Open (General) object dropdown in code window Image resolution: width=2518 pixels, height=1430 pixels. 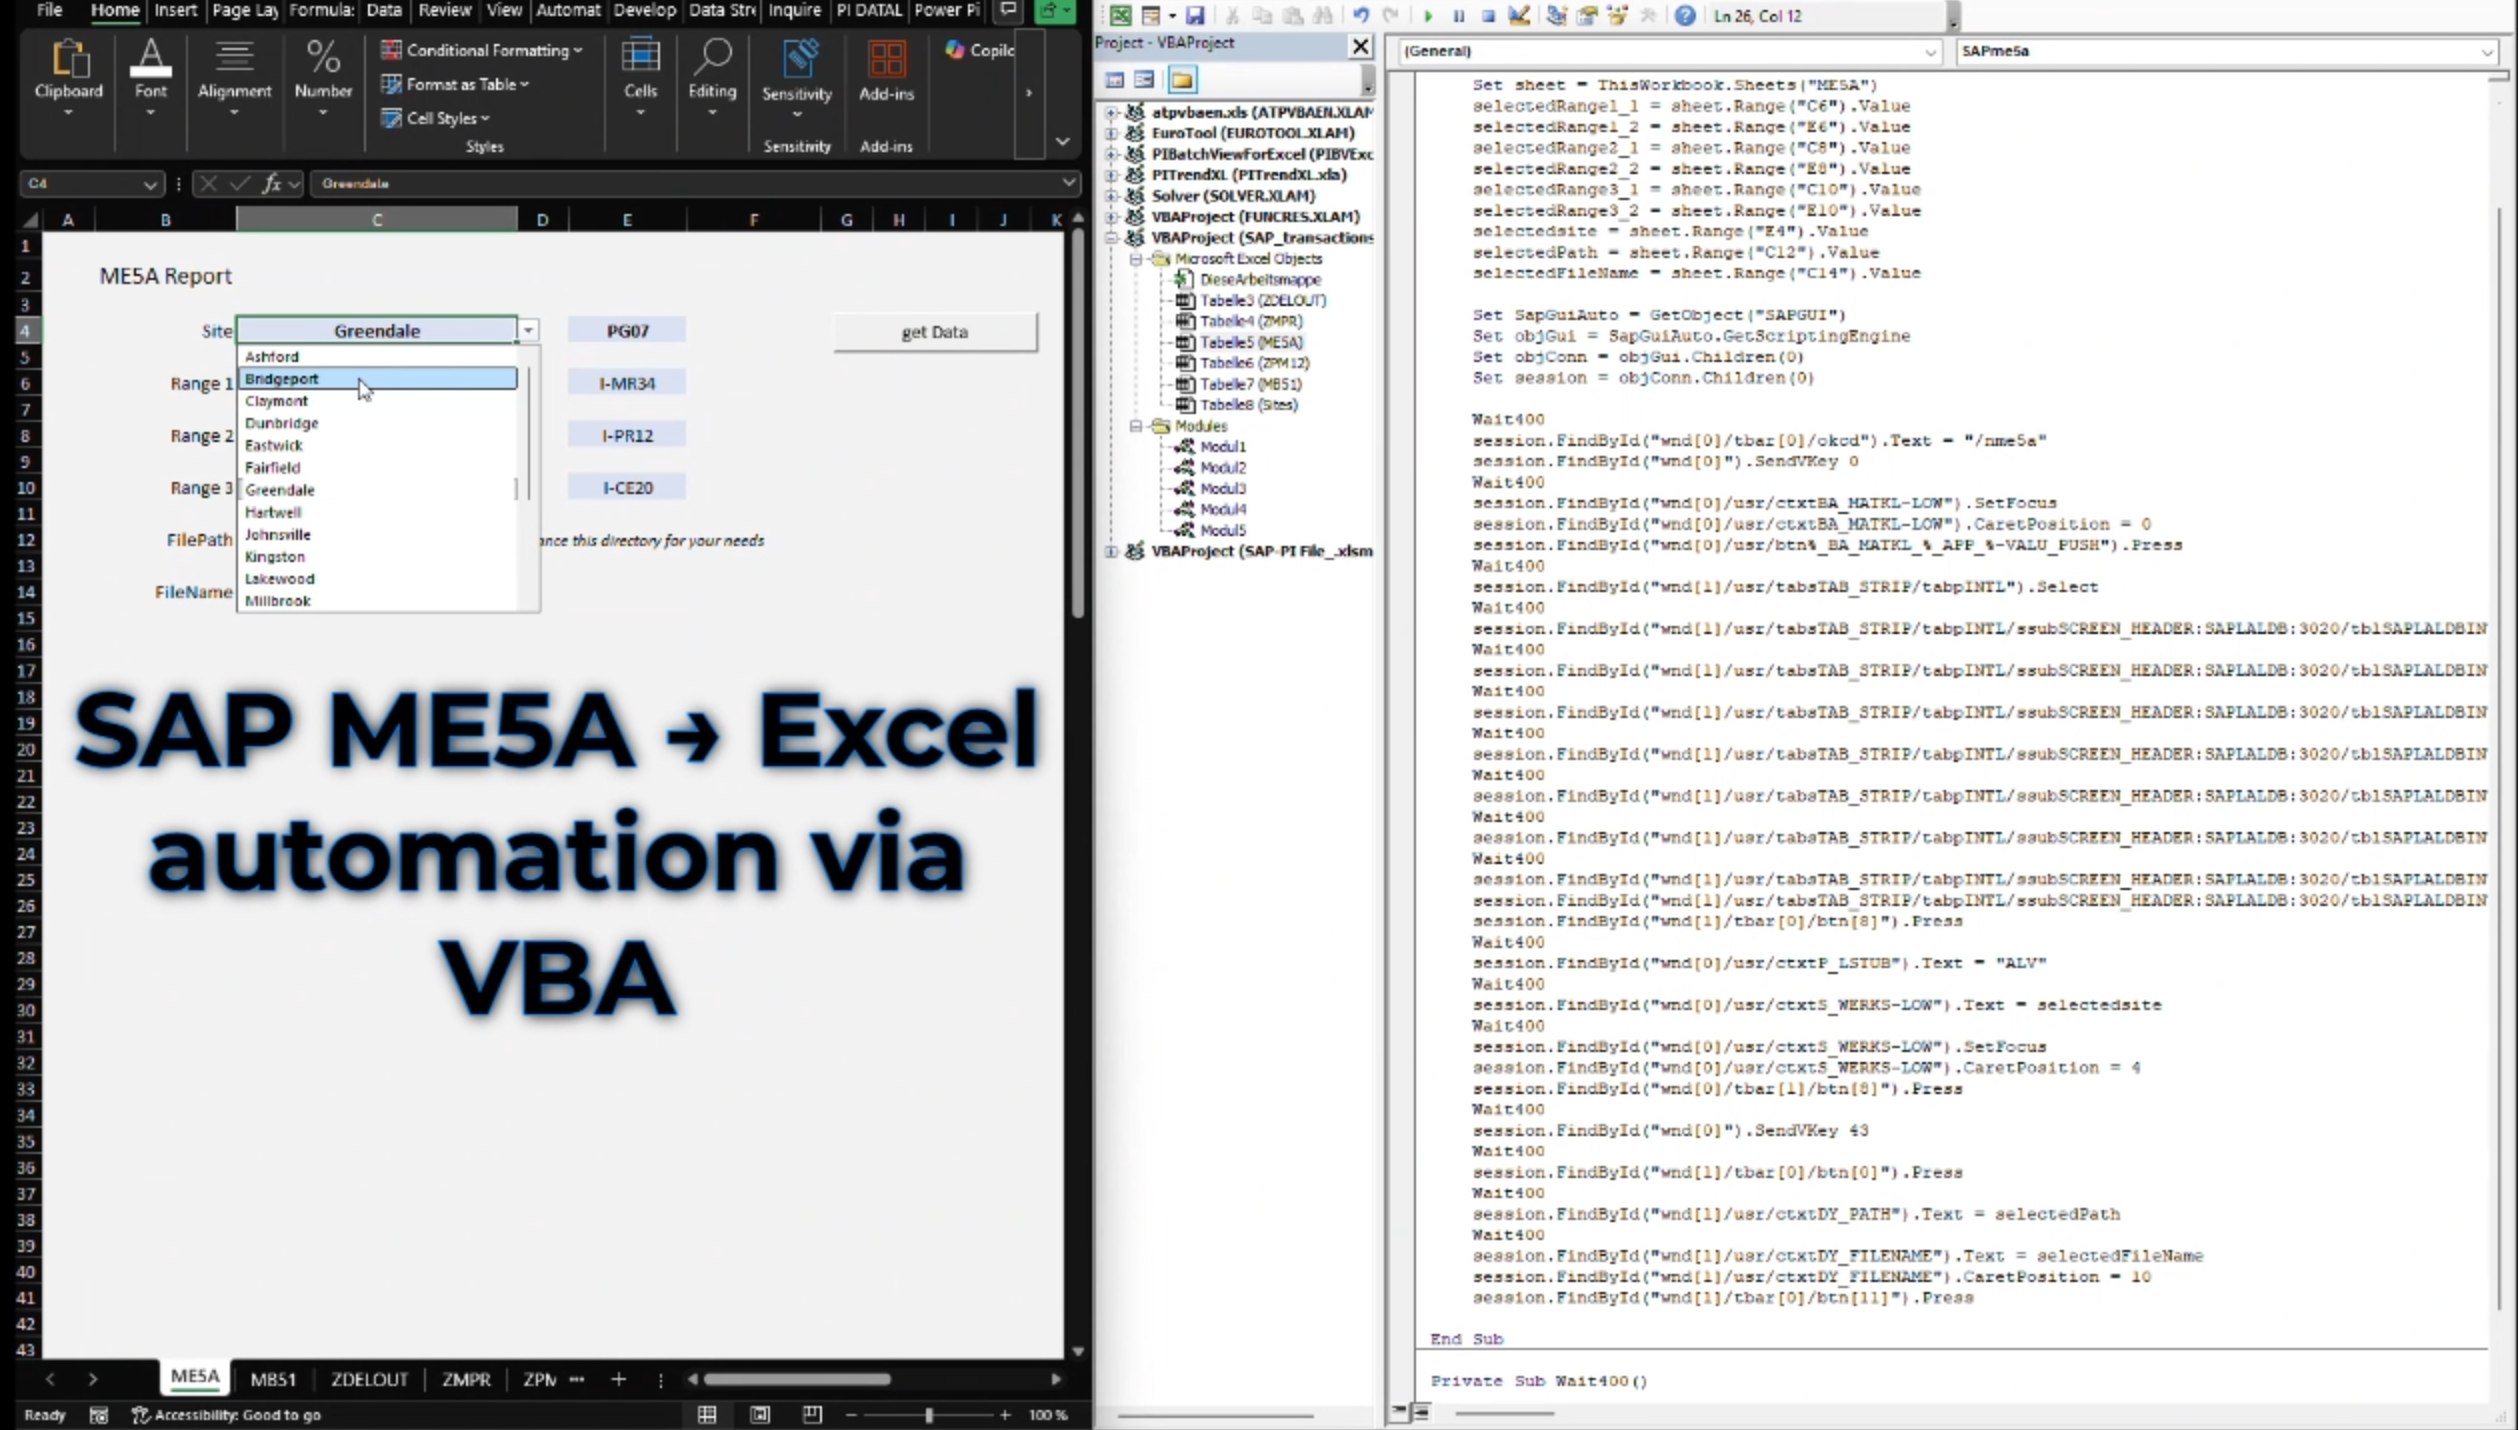coord(1930,51)
